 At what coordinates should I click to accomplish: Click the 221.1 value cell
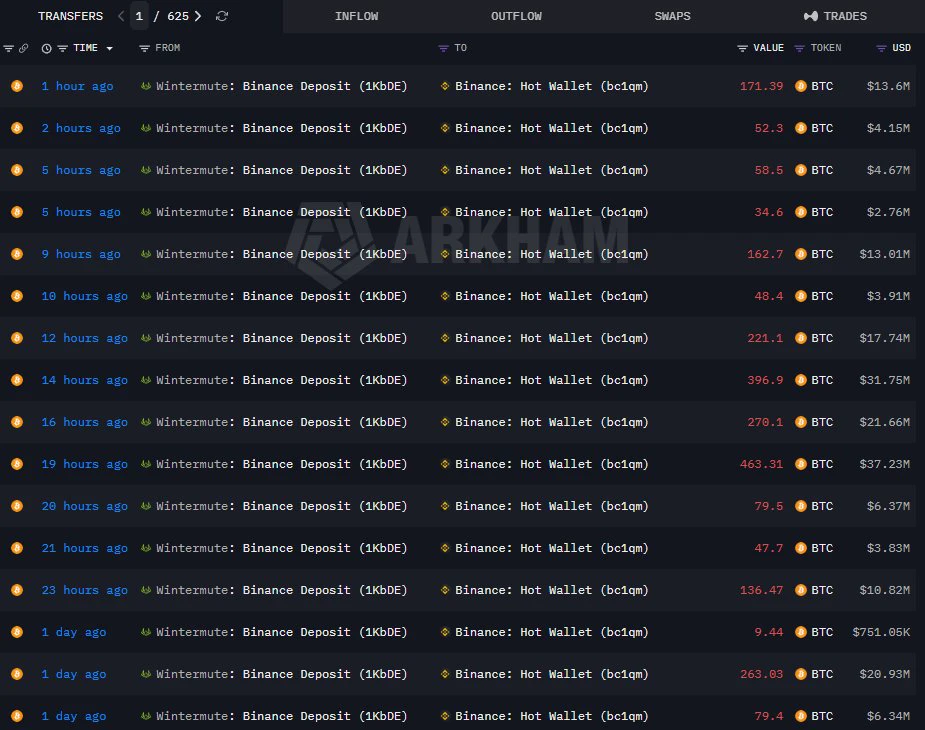click(x=765, y=338)
